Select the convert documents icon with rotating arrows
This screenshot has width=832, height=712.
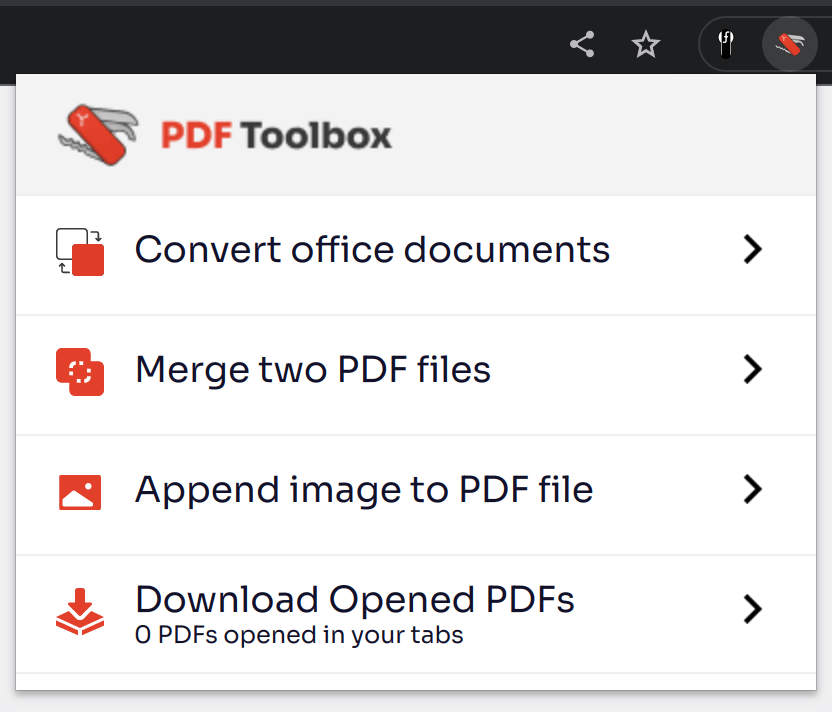79,252
